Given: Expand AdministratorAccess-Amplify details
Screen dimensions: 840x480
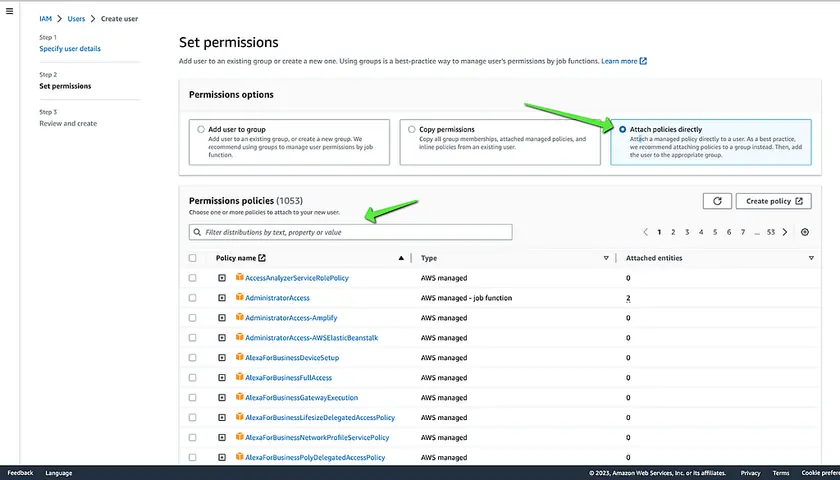Looking at the screenshot, I should (x=222, y=318).
